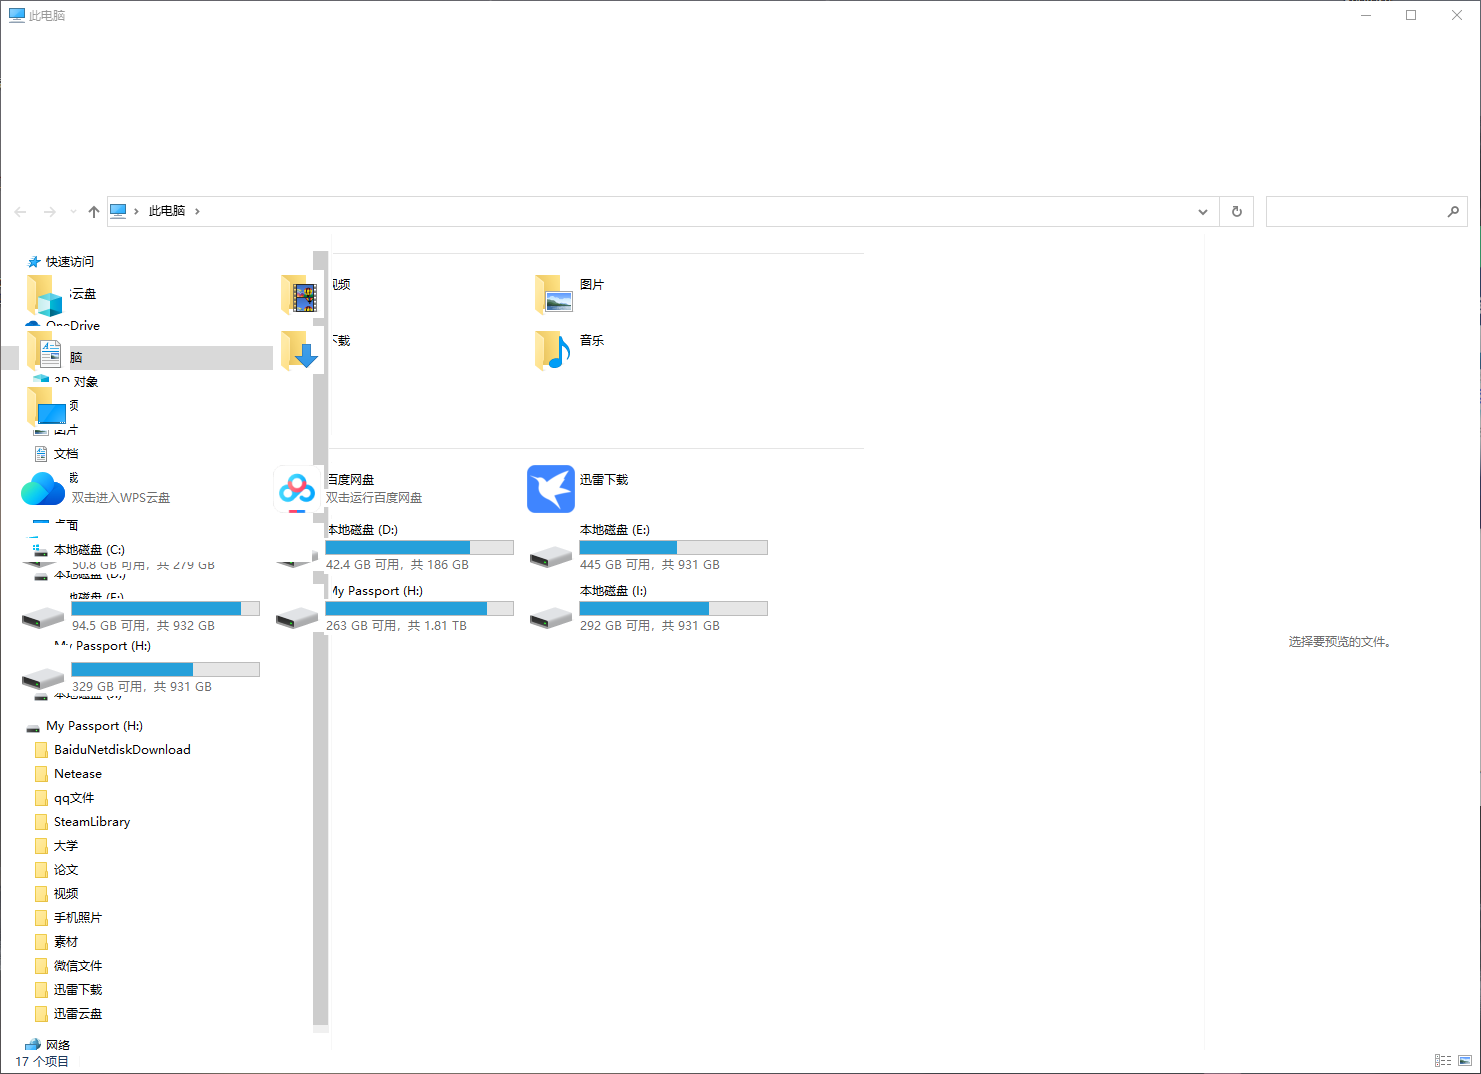Screen dimensions: 1481x1074
Task: Click folder icon beside SteamLibrary
Action: 41,822
